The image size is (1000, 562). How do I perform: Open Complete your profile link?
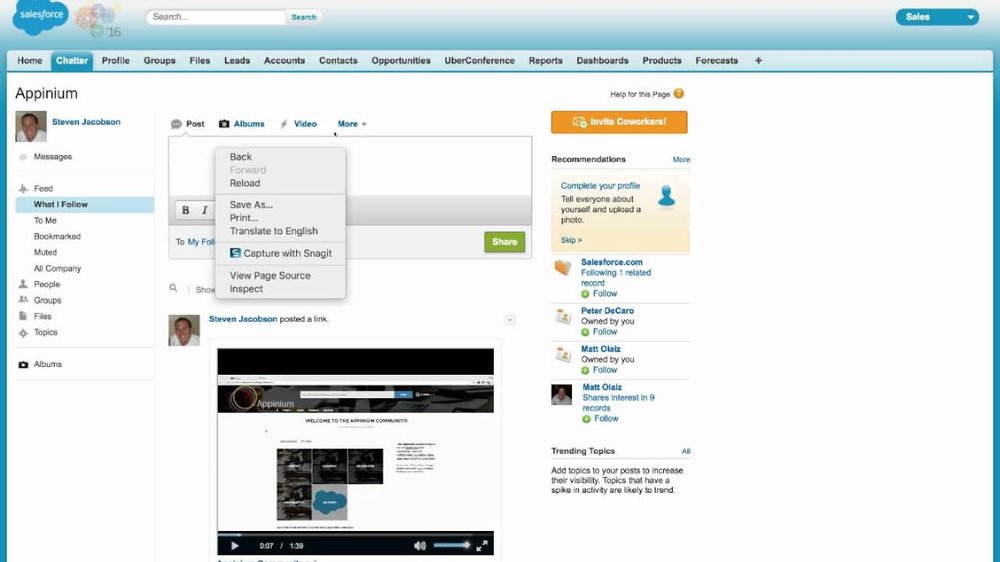(x=600, y=186)
